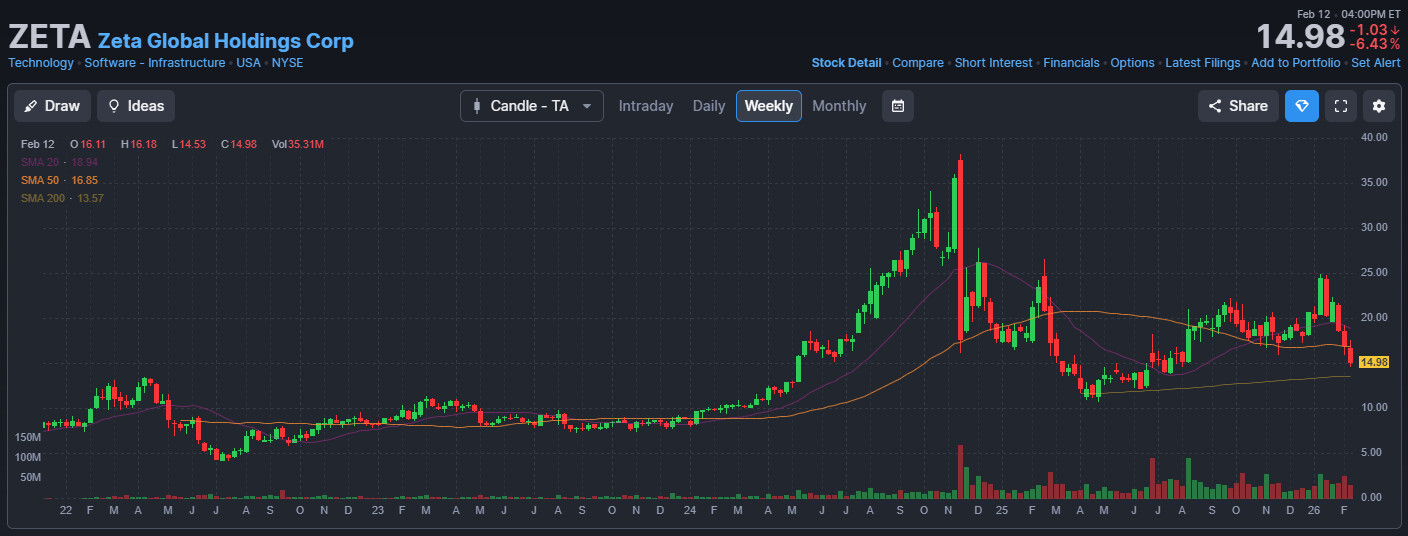This screenshot has height=536, width=1408.
Task: Click the 14.98 current price axis marker
Action: (1375, 362)
